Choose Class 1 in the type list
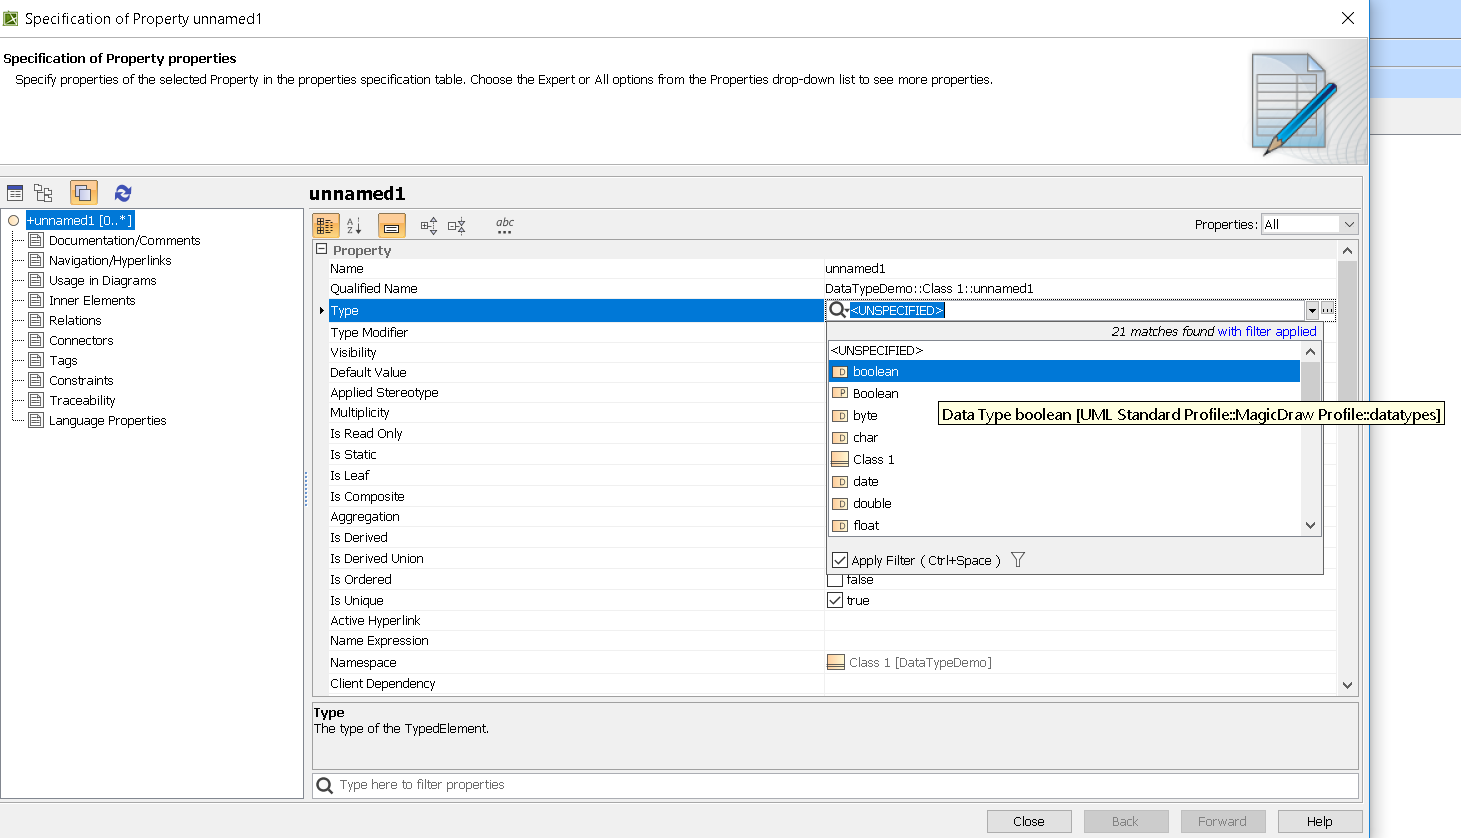The width and height of the screenshot is (1461, 838). 873,459
